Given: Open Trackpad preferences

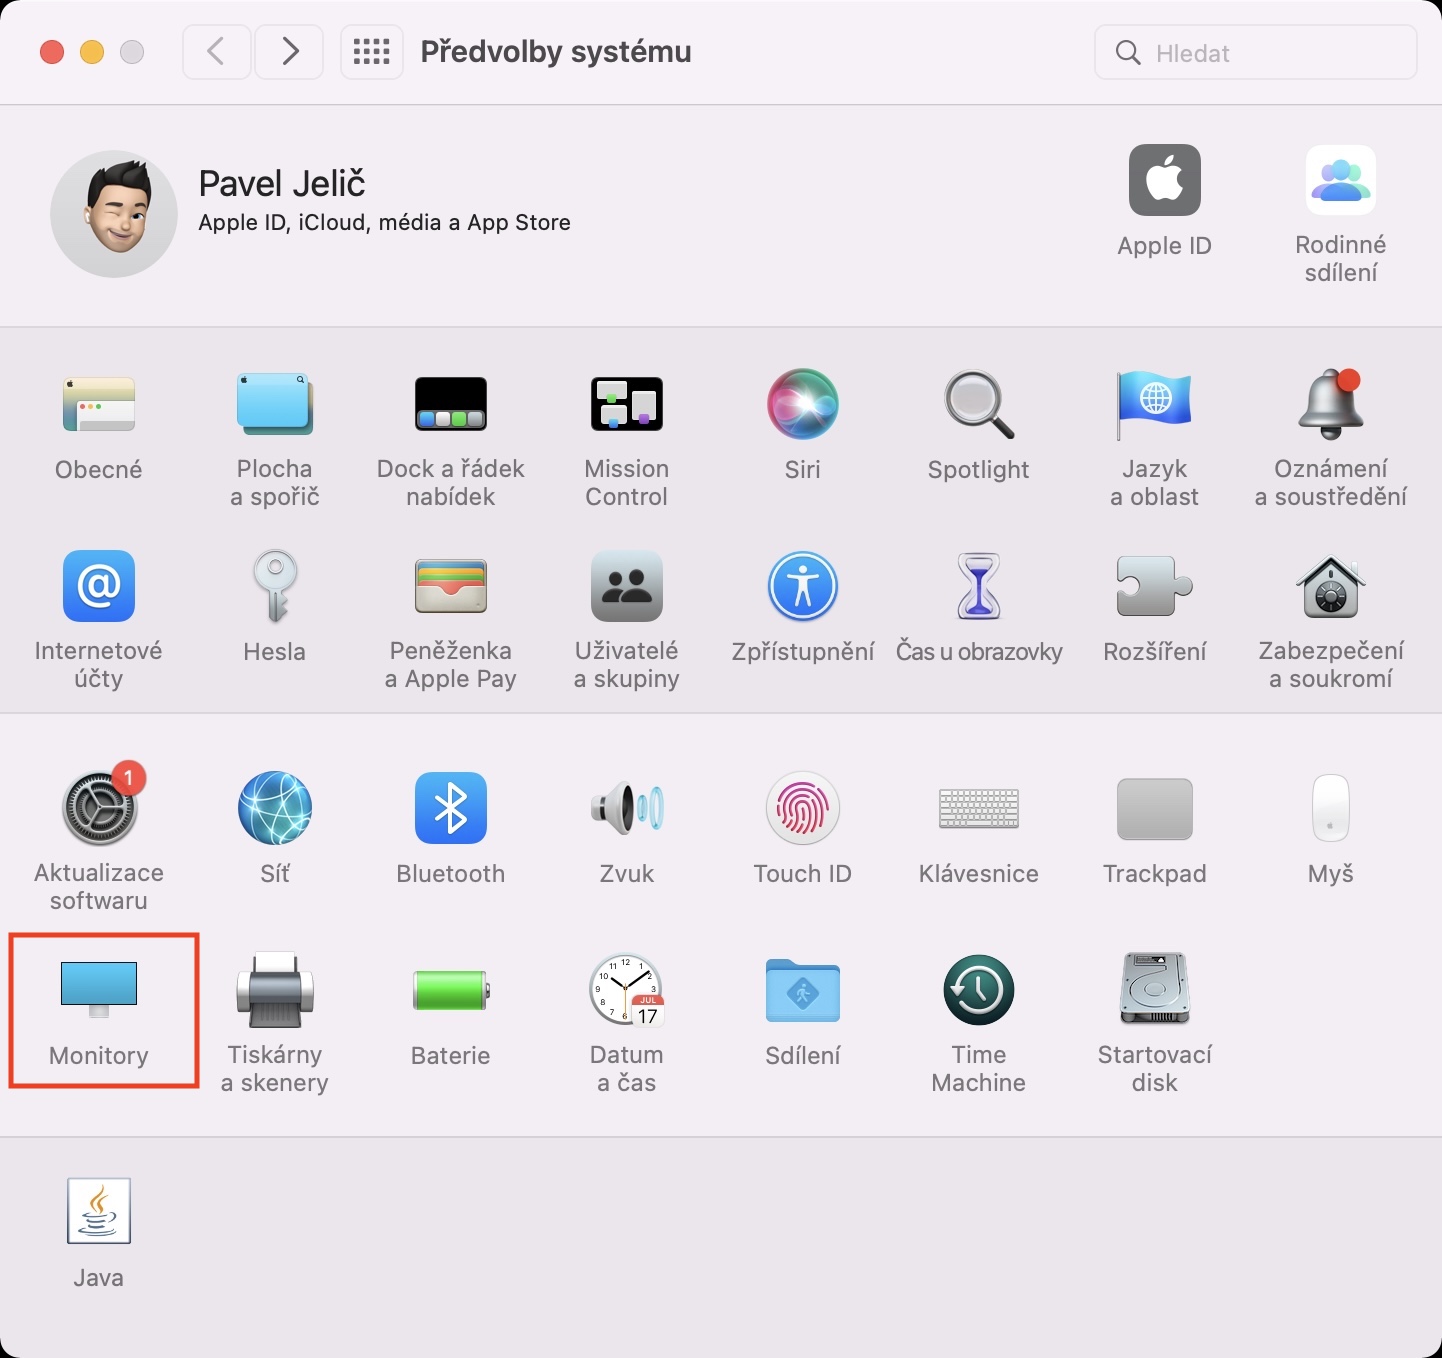Looking at the screenshot, I should pos(1155,808).
